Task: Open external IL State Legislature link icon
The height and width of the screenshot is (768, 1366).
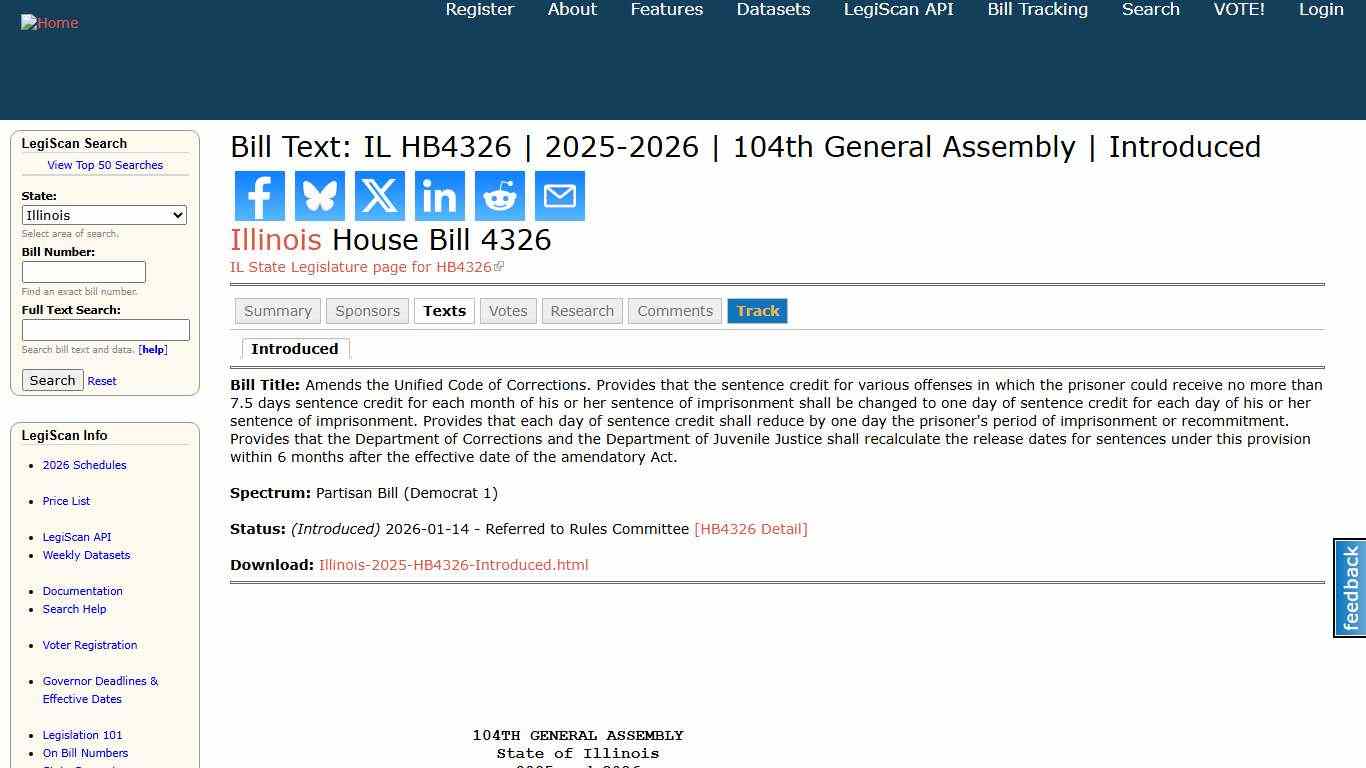Action: click(499, 265)
